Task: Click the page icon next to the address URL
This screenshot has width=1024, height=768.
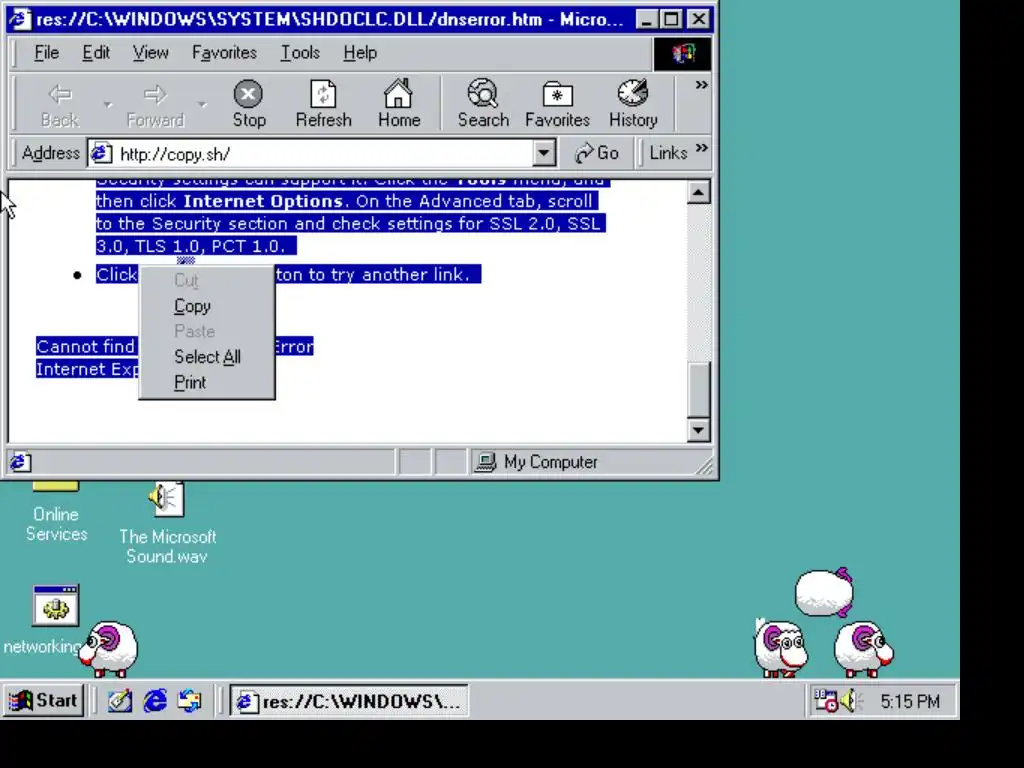Action: pyautogui.click(x=101, y=153)
